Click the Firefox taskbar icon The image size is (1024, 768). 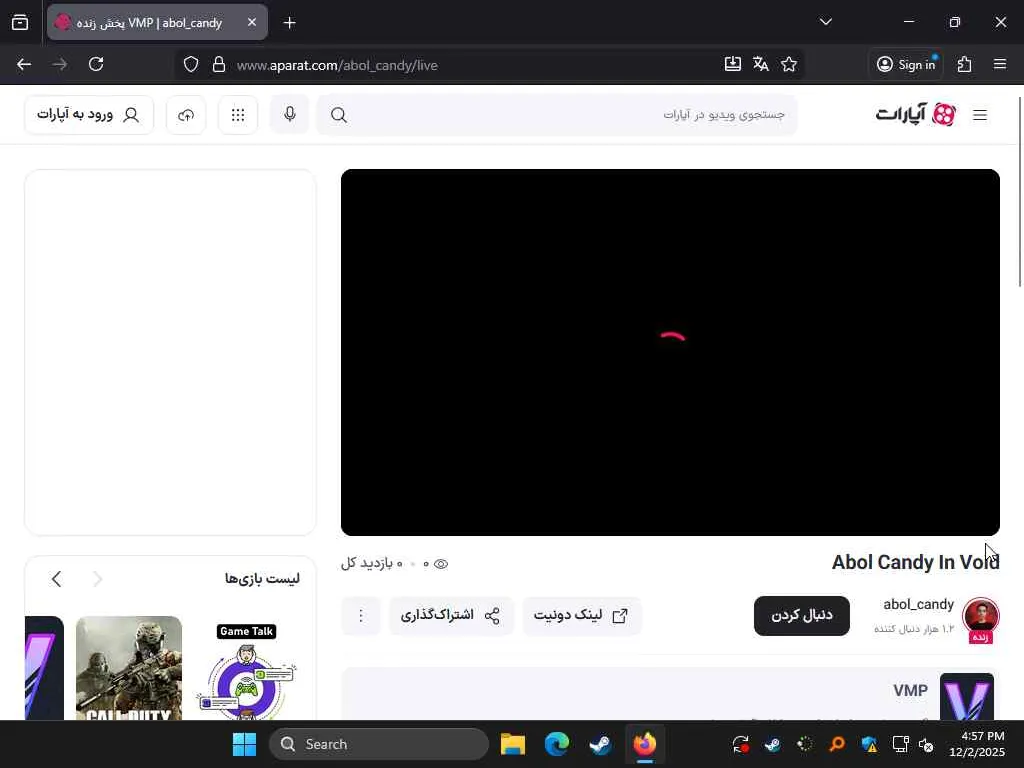click(645, 744)
